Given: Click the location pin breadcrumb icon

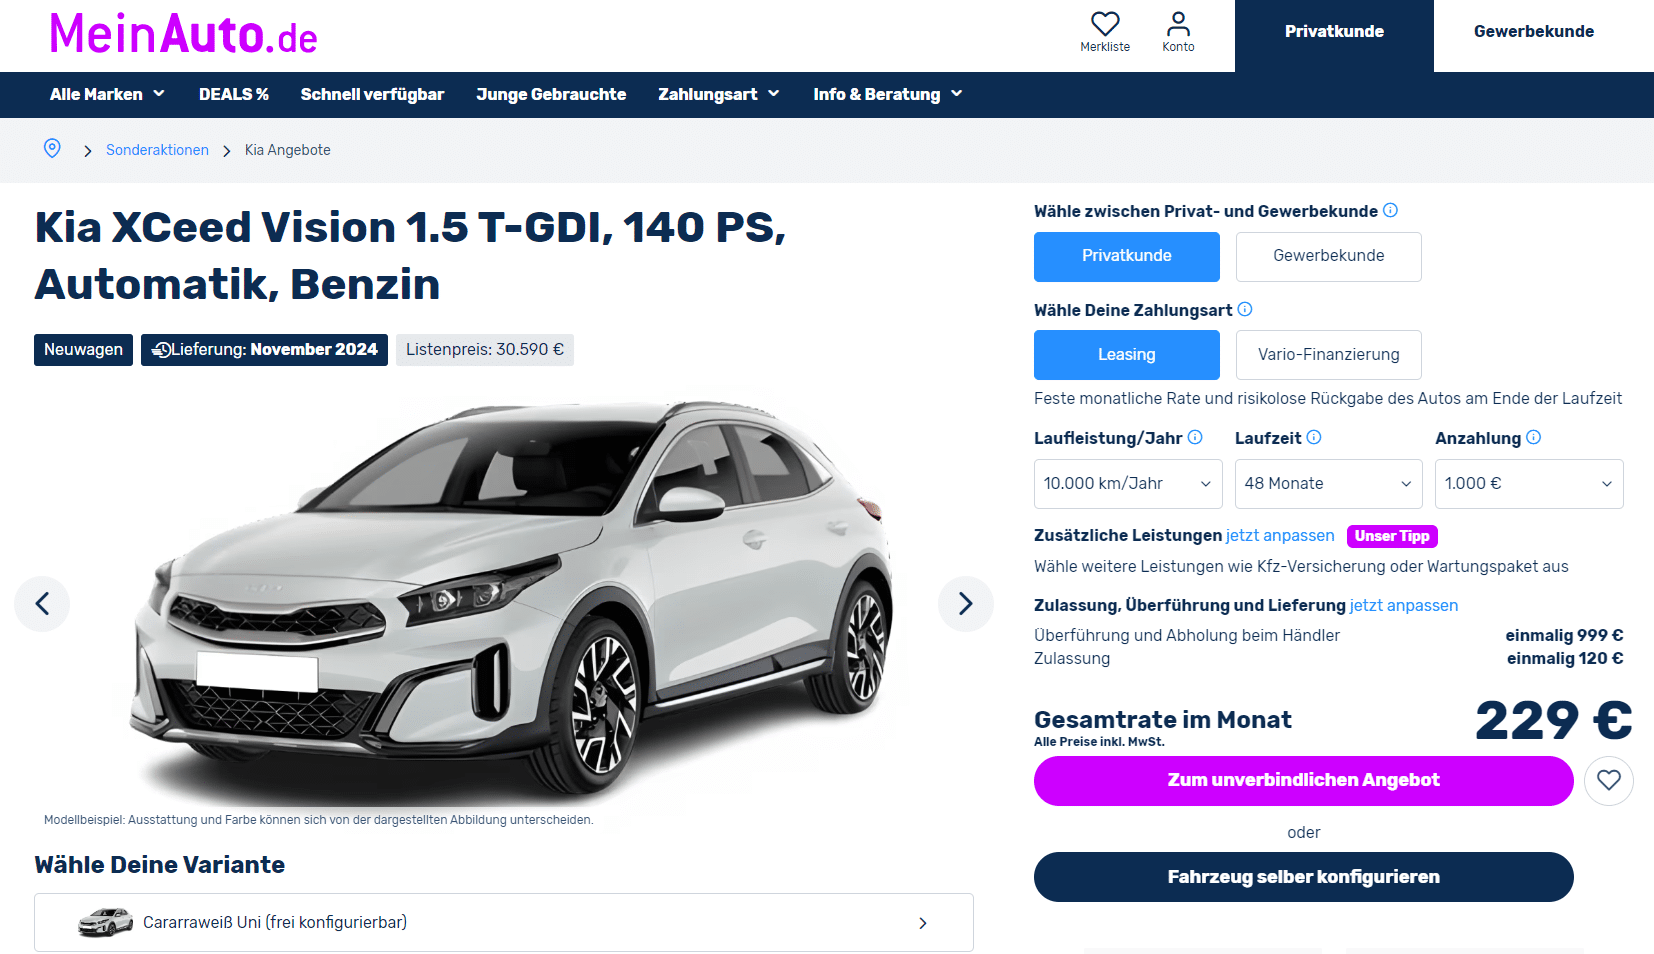Looking at the screenshot, I should (52, 149).
